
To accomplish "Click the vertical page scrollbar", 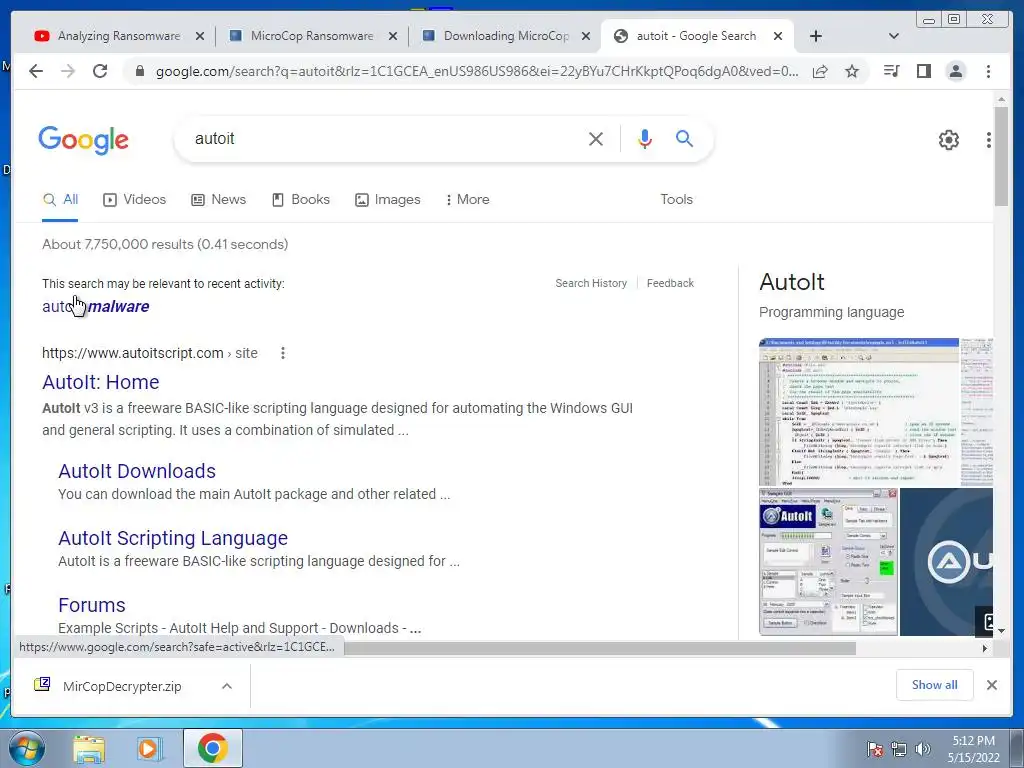I will tap(1001, 157).
